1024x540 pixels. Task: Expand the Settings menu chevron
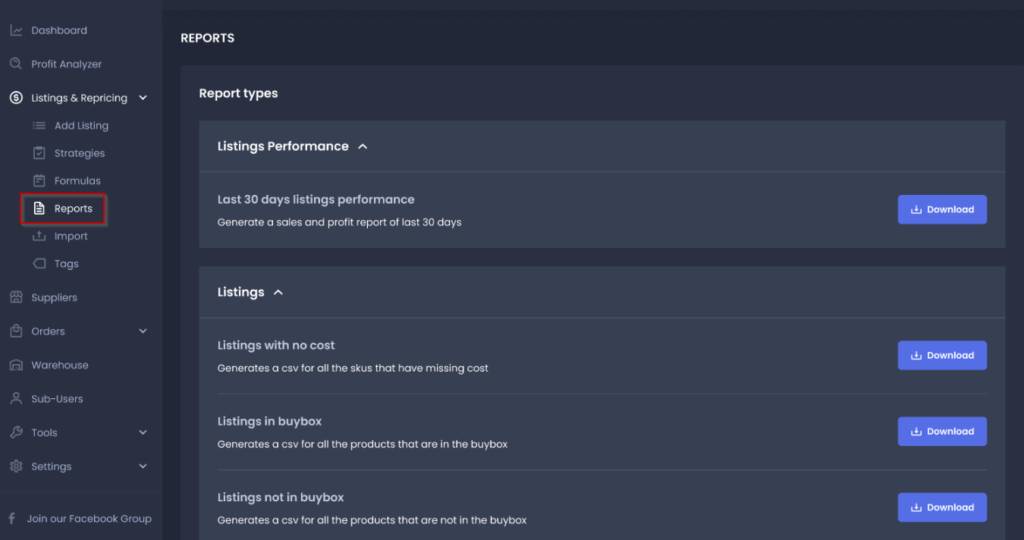143,466
